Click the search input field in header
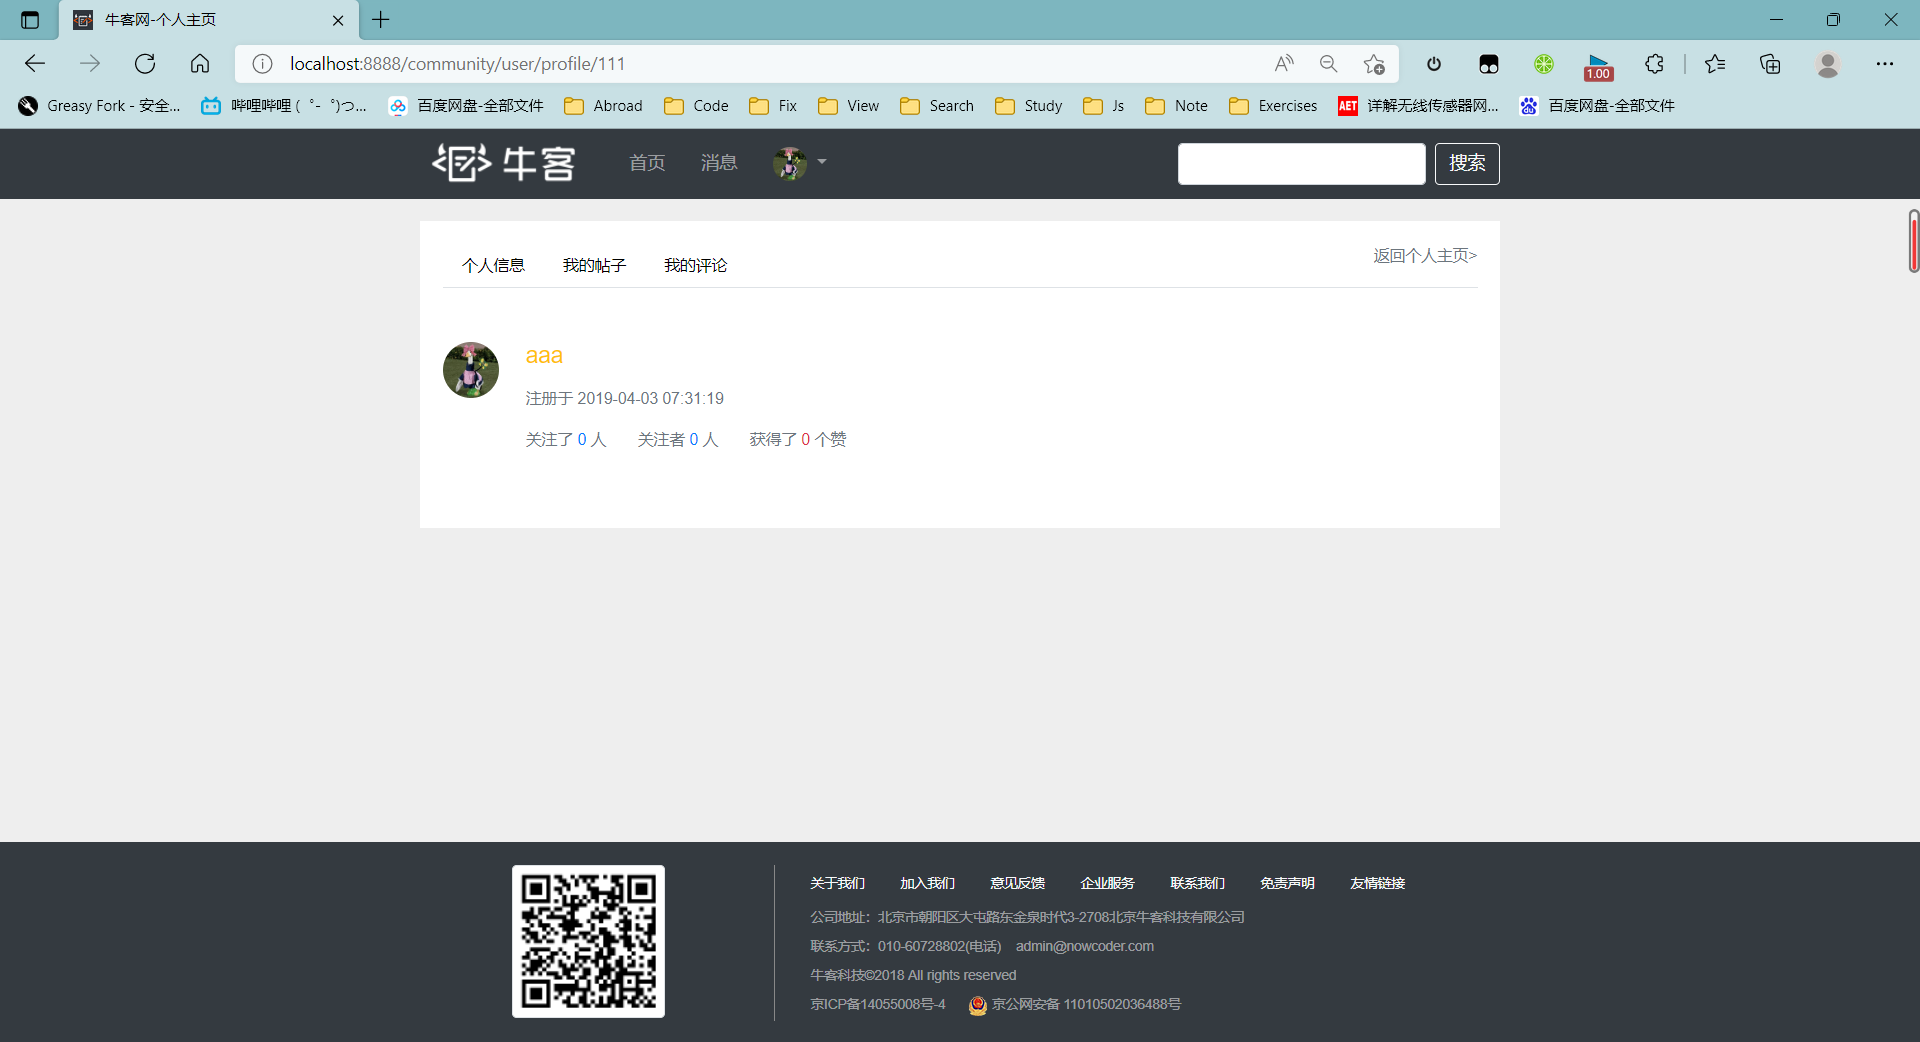The image size is (1920, 1042). [x=1301, y=164]
